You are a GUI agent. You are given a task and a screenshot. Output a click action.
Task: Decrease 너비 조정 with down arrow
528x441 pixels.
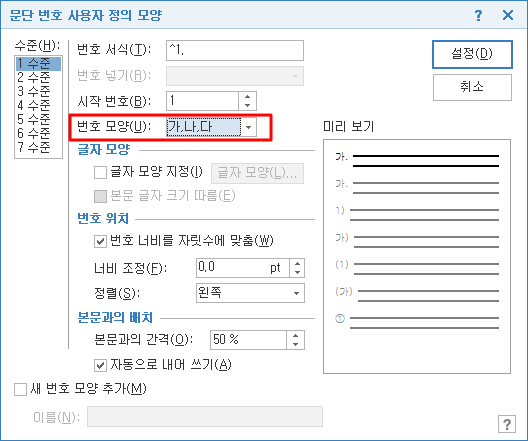click(x=297, y=272)
